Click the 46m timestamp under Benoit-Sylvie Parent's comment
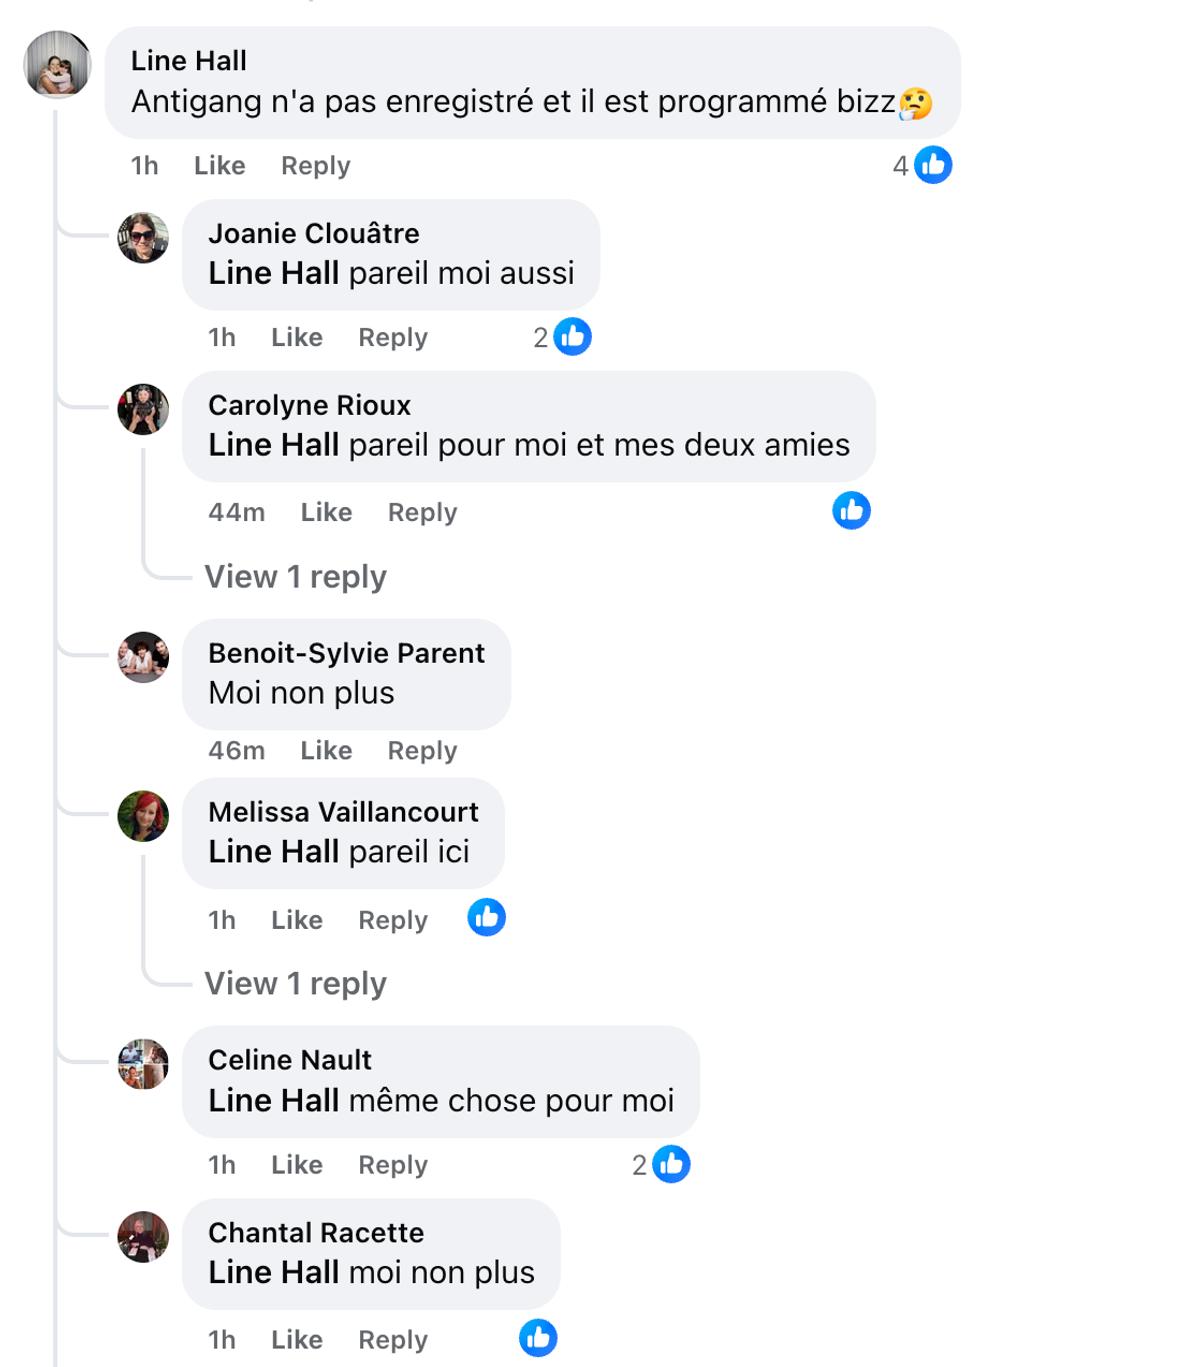Viewport: 1200px width, 1367px height. pyautogui.click(x=234, y=750)
